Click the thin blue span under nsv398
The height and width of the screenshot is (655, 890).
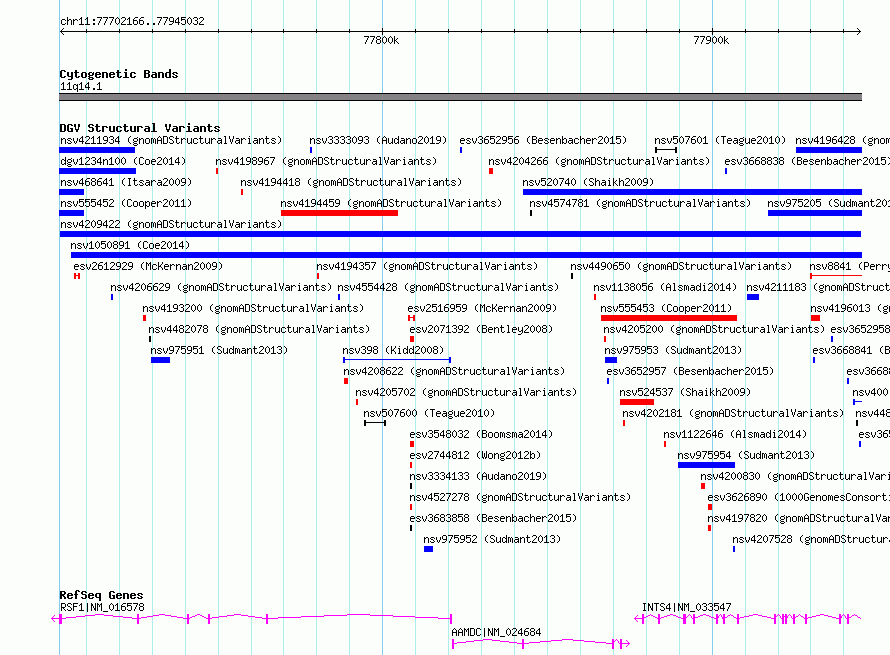397,360
